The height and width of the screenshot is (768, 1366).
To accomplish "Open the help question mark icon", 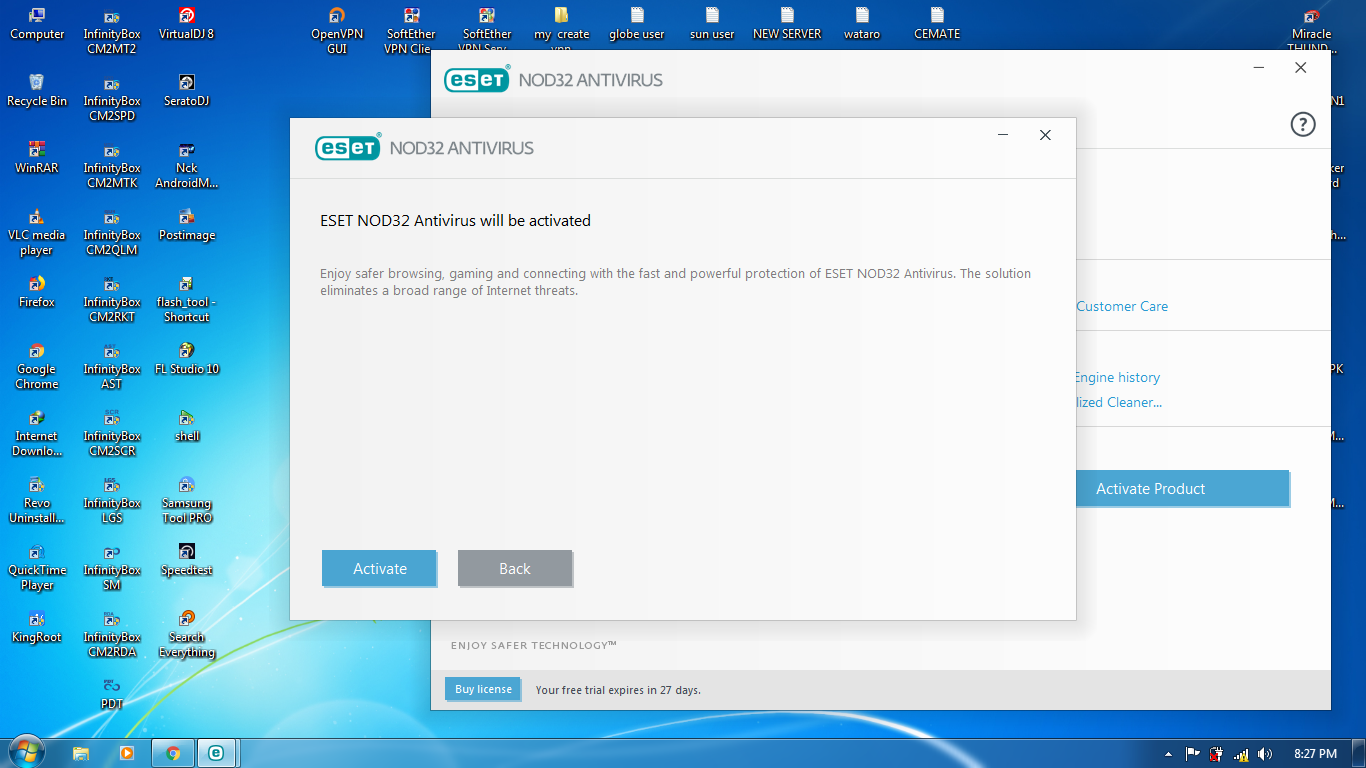I will tap(1303, 124).
